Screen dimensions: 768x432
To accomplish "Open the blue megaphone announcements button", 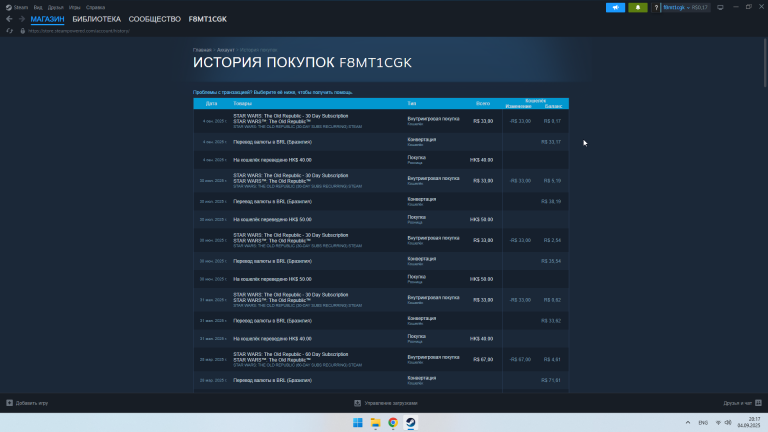I will click(x=615, y=7).
